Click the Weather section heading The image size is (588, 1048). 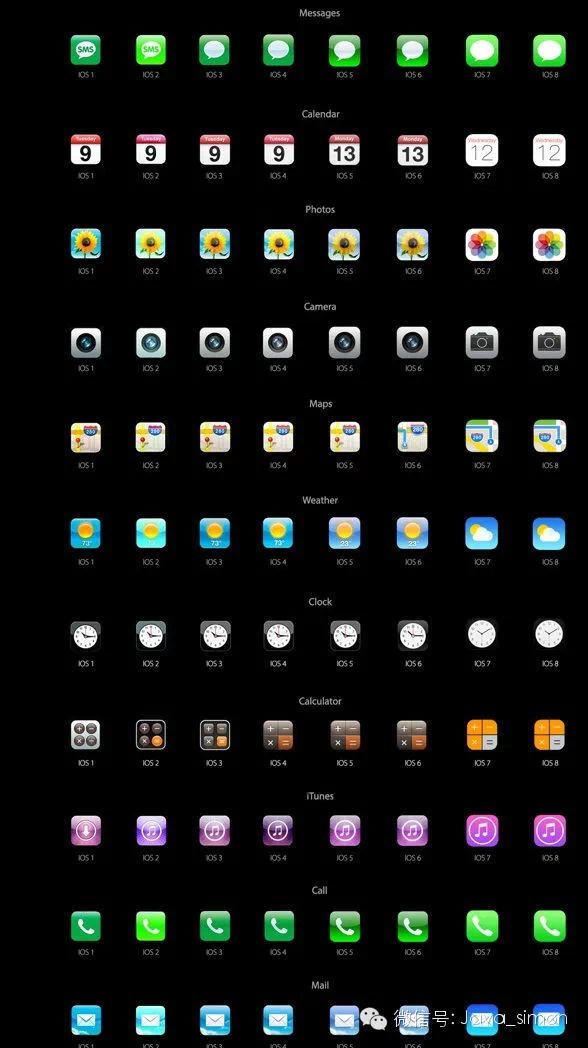(320, 501)
